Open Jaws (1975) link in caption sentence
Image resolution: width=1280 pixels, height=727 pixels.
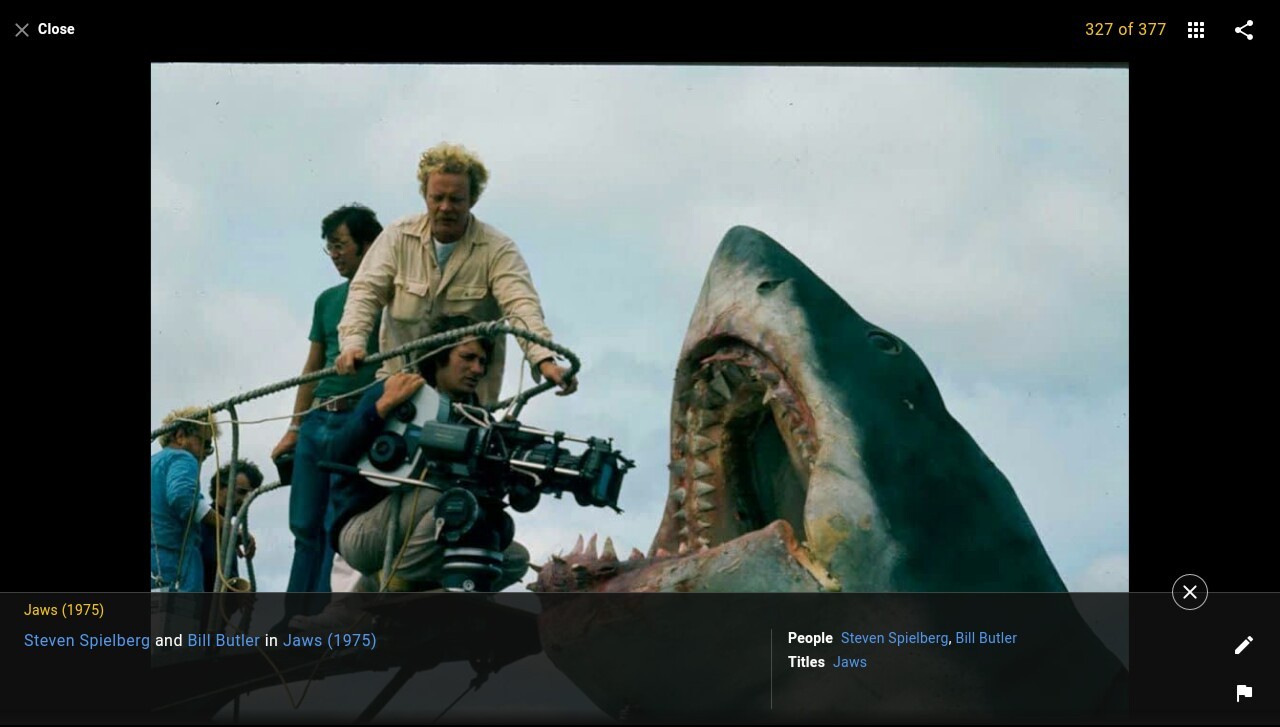pos(330,640)
